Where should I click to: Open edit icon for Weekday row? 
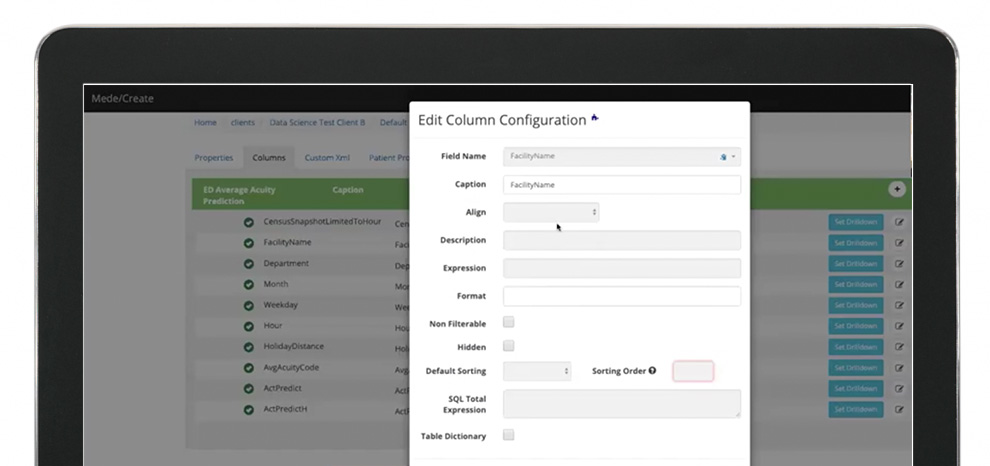click(x=899, y=305)
